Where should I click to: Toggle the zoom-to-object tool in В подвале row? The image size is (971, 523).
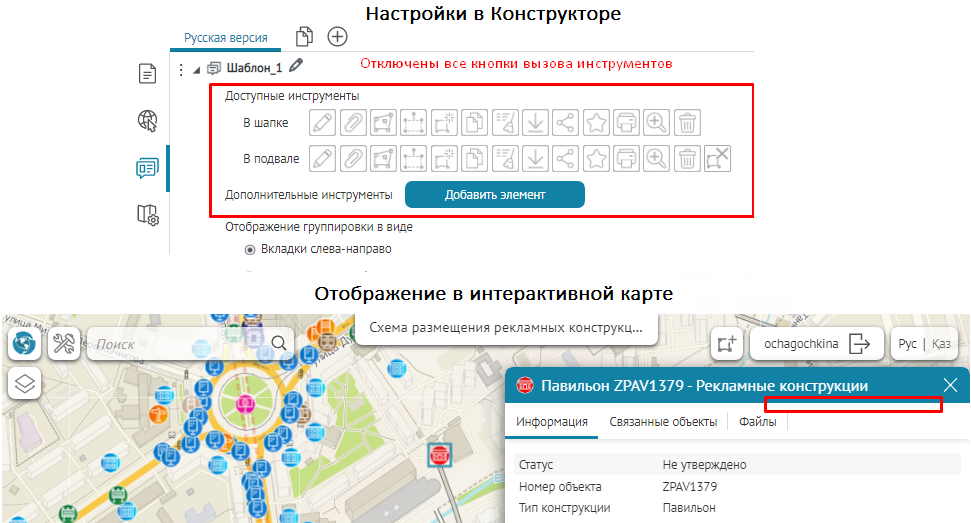[656, 158]
